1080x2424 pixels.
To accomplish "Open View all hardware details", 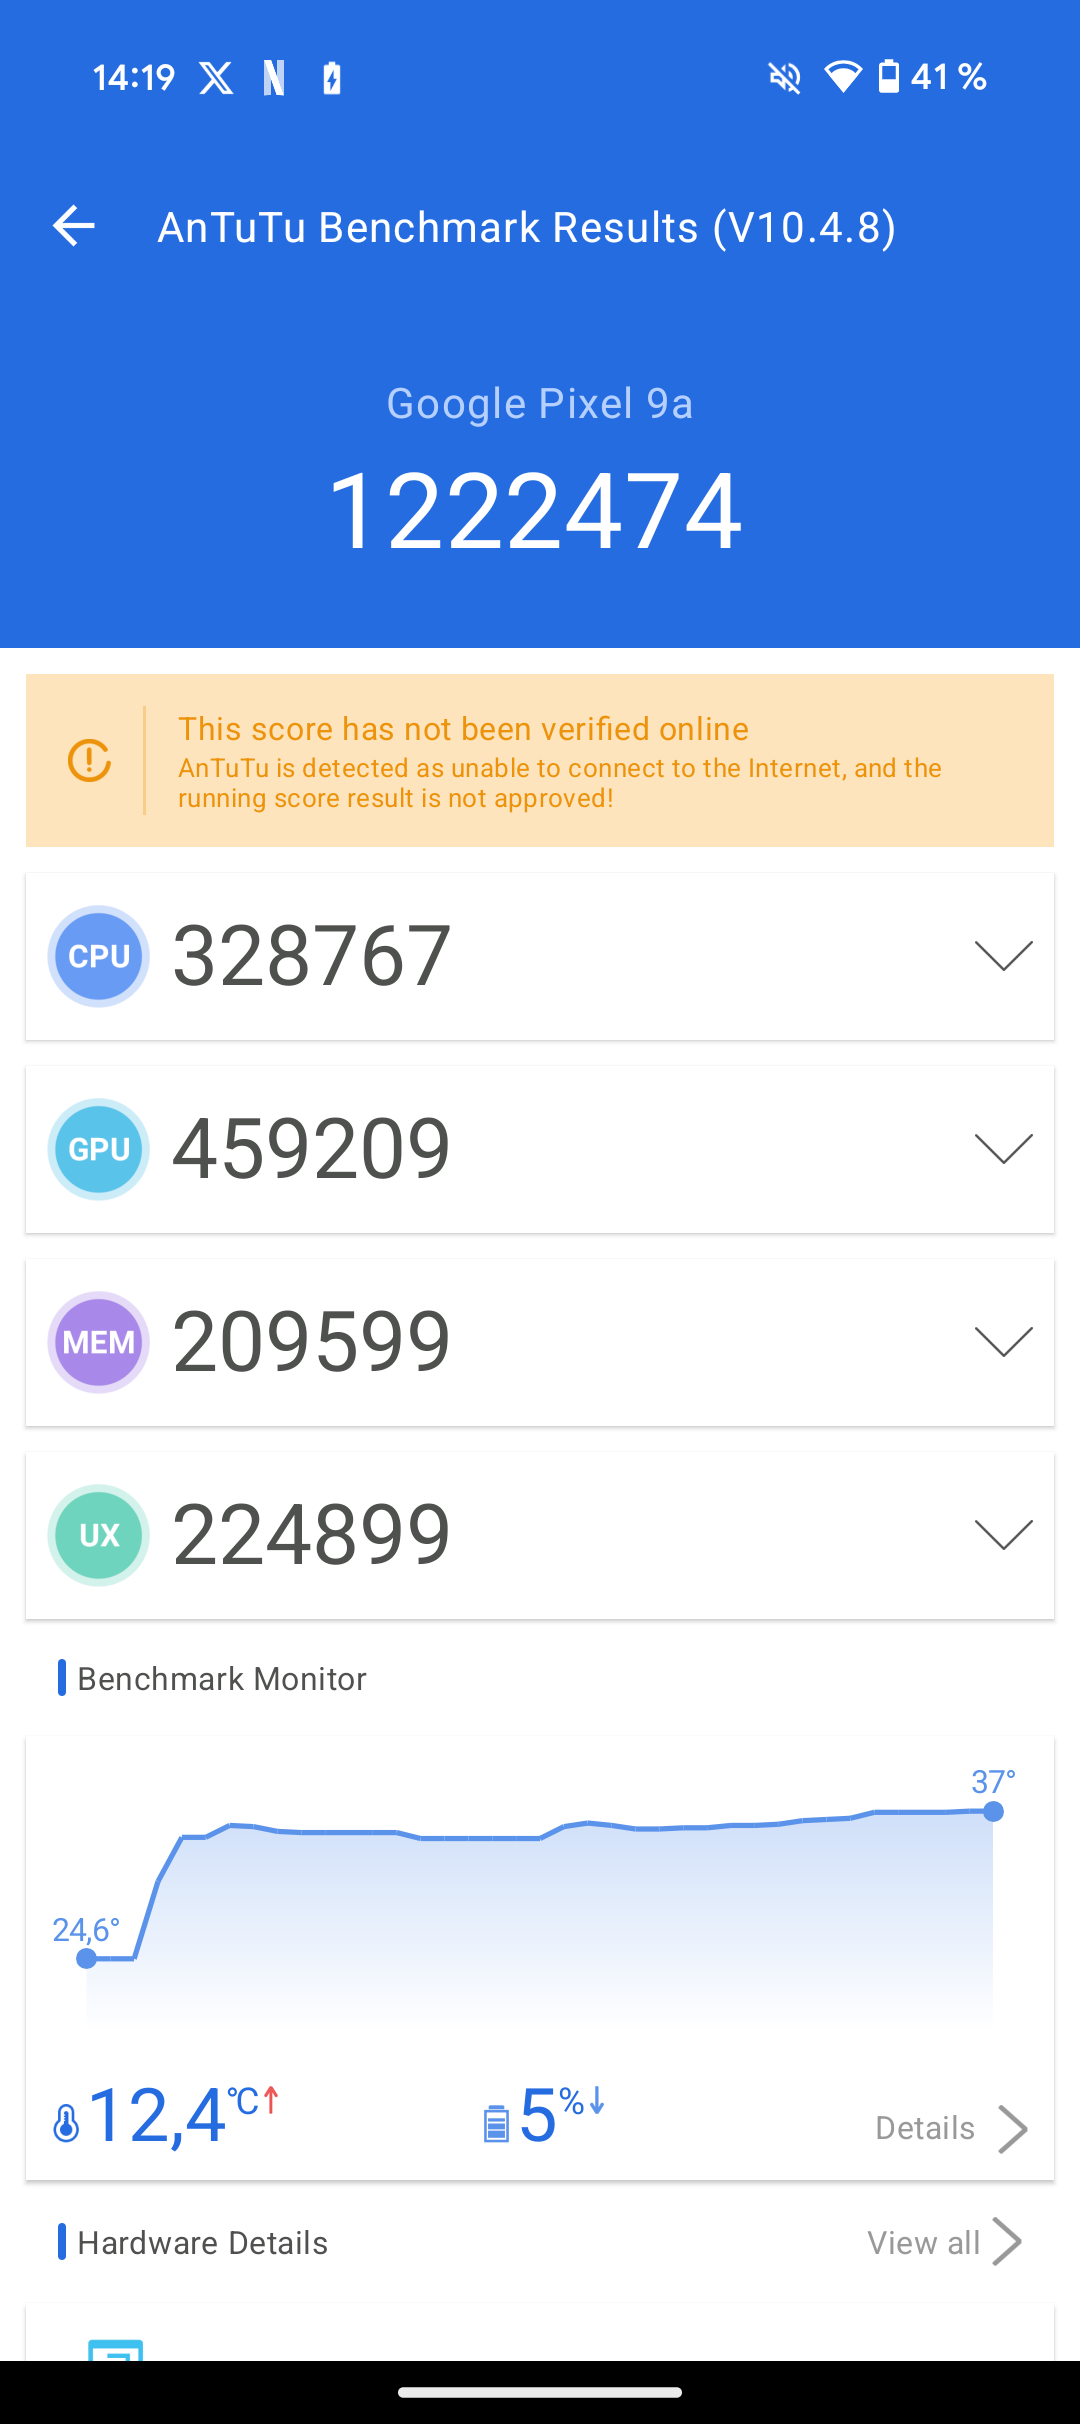I will coord(943,2243).
